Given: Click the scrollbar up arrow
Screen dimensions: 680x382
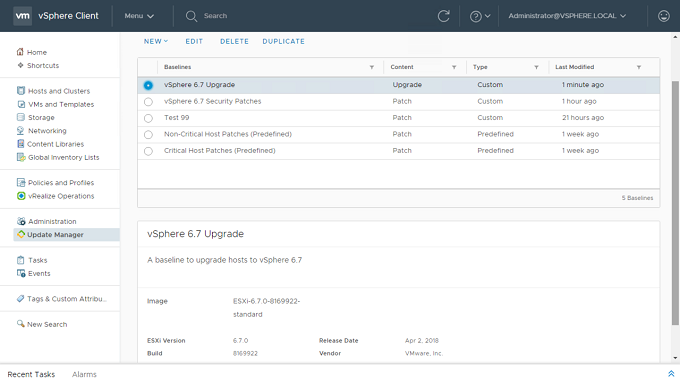Looking at the screenshot, I should point(675,37).
